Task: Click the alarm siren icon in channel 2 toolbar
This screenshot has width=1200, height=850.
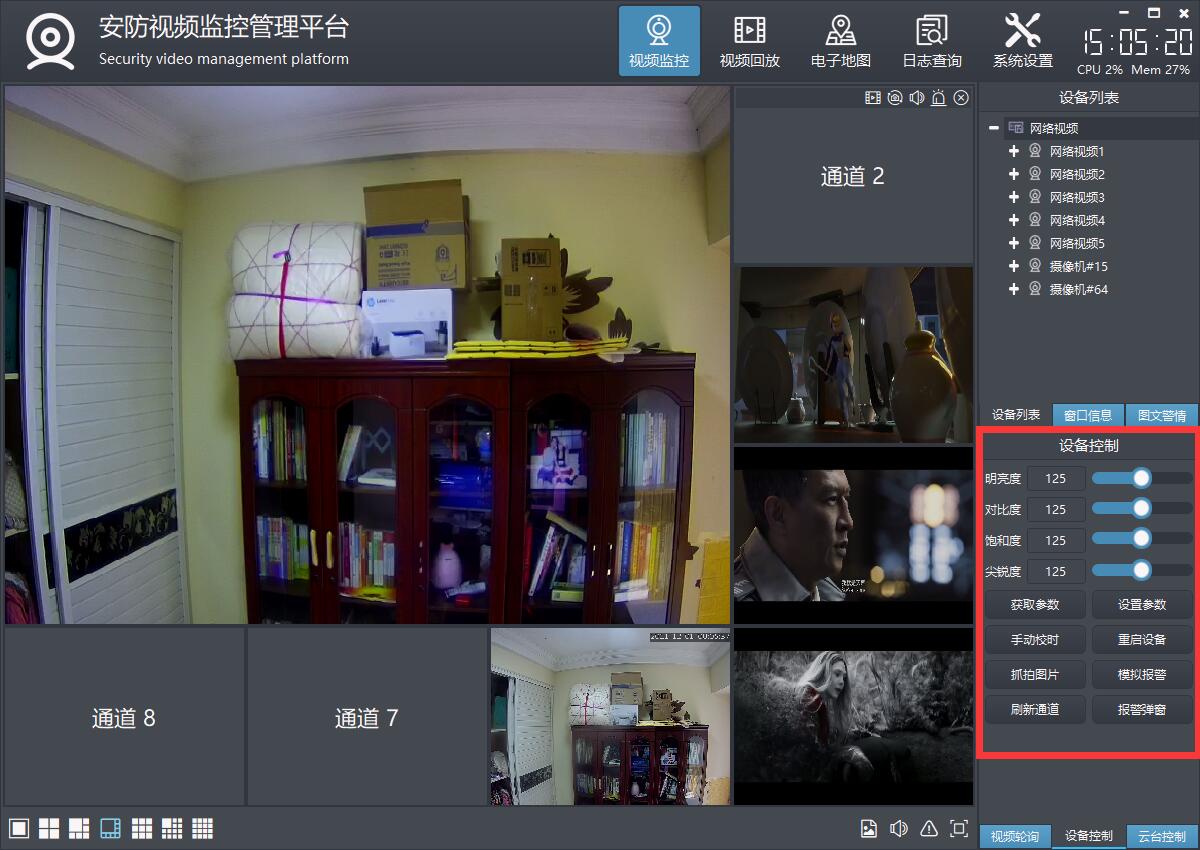Action: click(x=939, y=97)
